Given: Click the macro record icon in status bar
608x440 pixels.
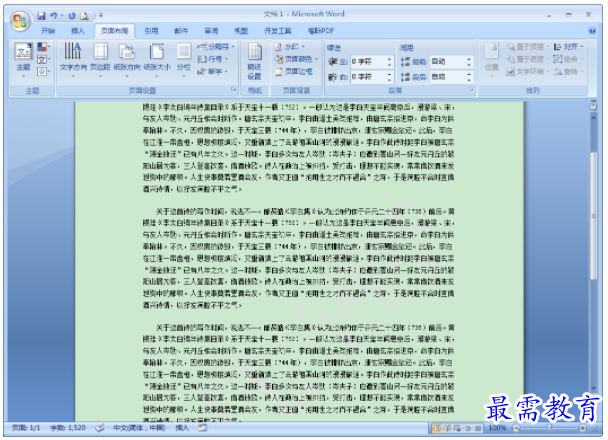Looking at the screenshot, I should [x=203, y=428].
